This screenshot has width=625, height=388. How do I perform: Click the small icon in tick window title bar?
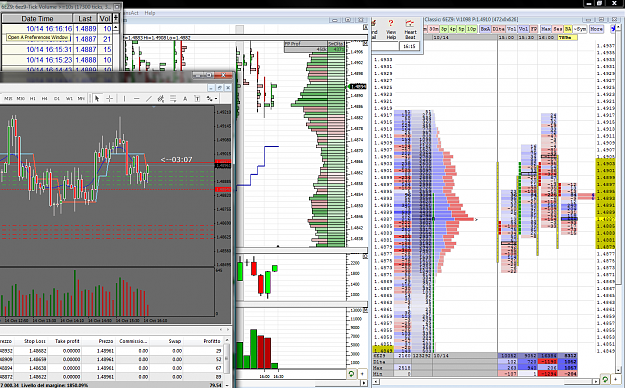(x=117, y=7)
